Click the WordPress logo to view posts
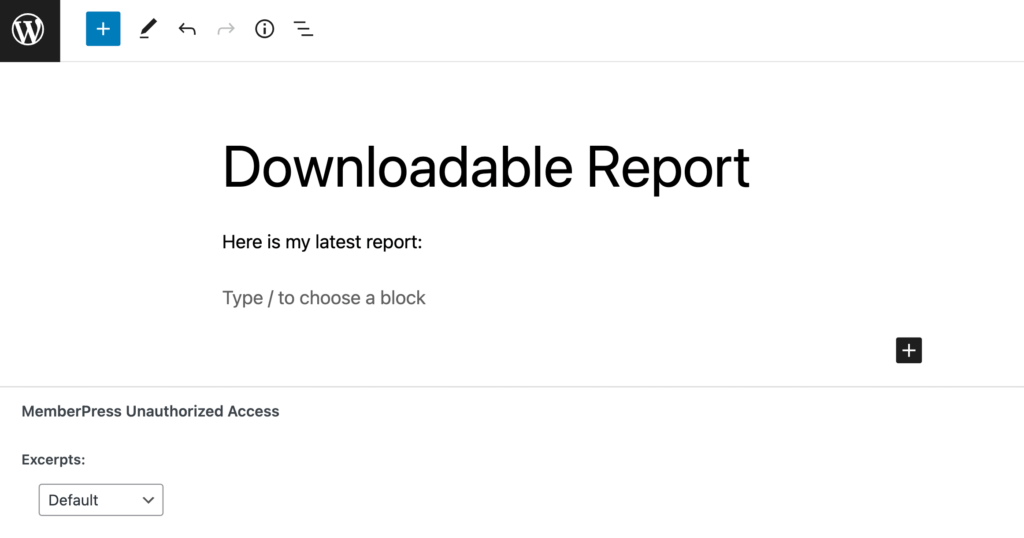Image resolution: width=1024 pixels, height=538 pixels. 29,30
